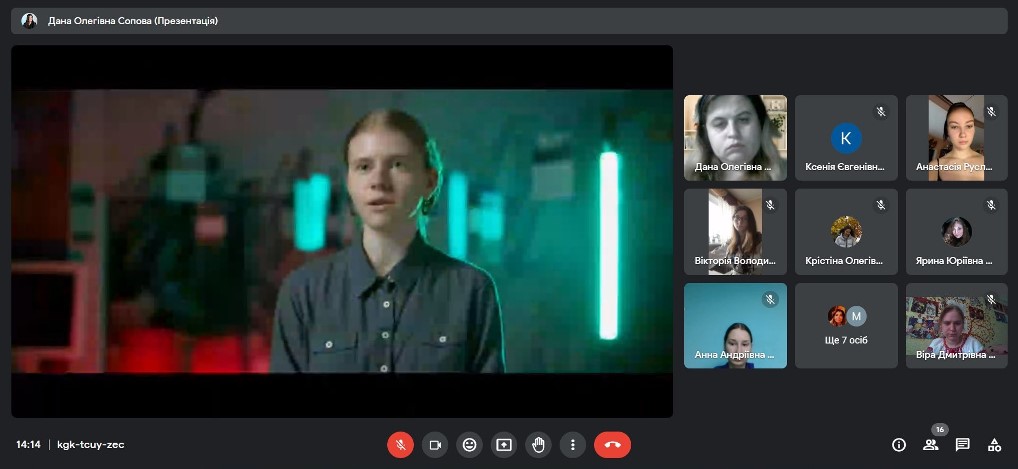Click the M avatar in the Ще 7 осіб tile
1018x469 pixels.
tap(856, 316)
